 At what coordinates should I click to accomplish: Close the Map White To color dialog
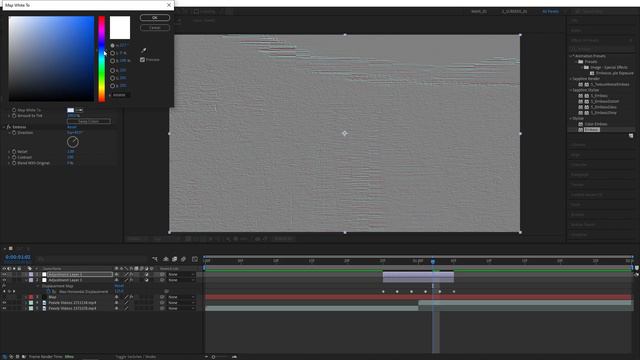(169, 5)
